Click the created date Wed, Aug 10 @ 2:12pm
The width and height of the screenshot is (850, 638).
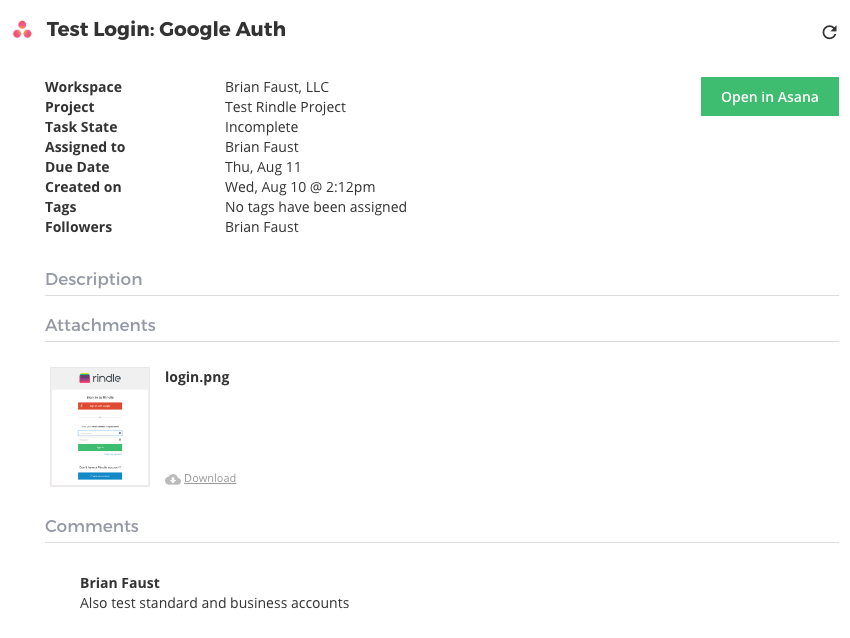300,188
